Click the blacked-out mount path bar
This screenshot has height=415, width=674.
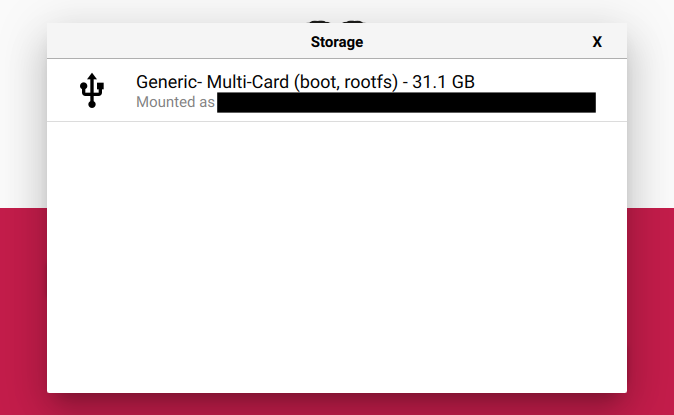[x=406, y=102]
